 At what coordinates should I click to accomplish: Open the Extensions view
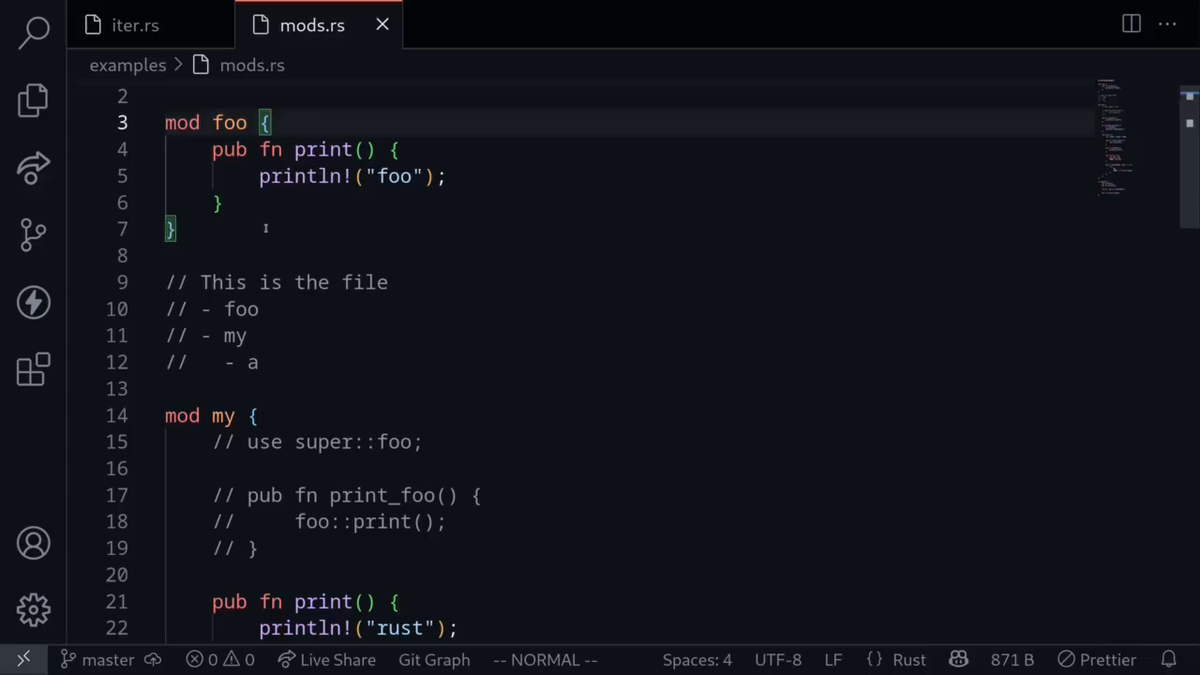(x=33, y=369)
